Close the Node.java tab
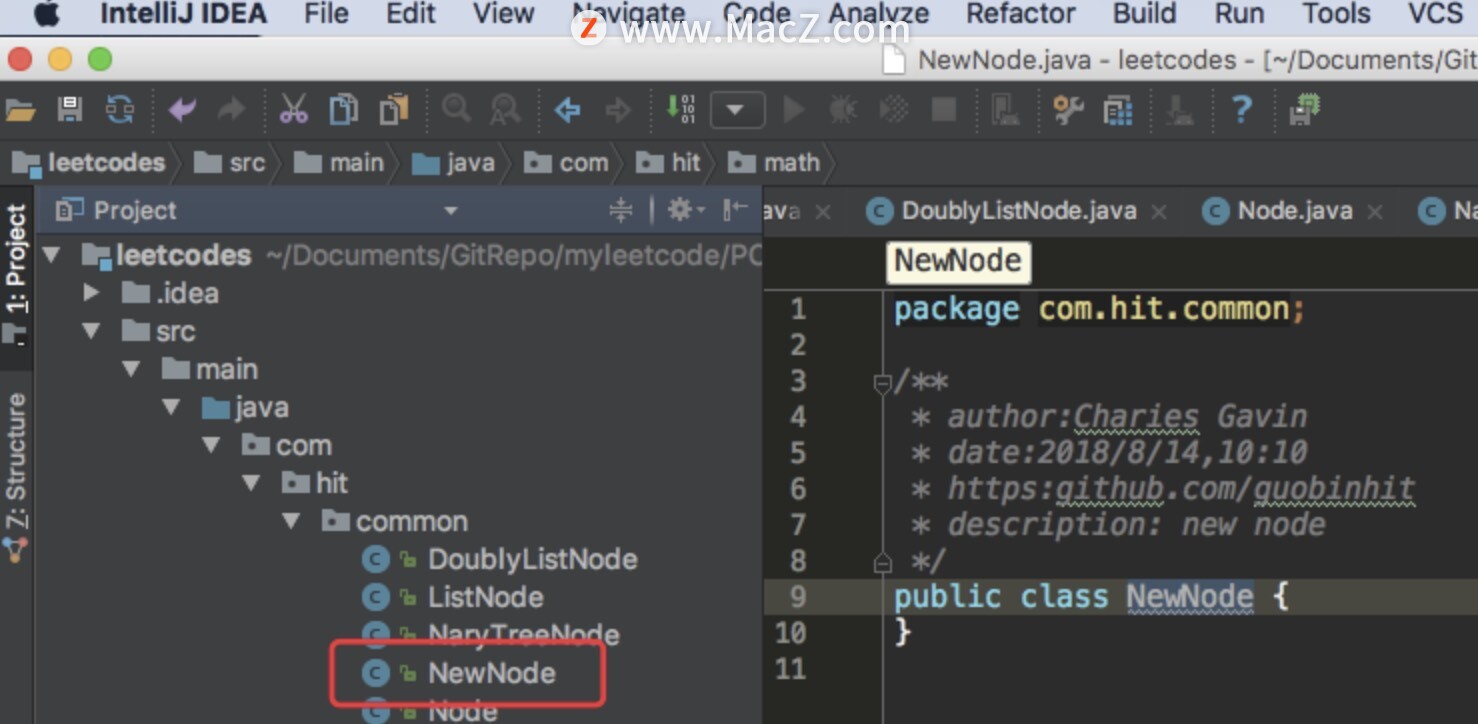 [1375, 212]
